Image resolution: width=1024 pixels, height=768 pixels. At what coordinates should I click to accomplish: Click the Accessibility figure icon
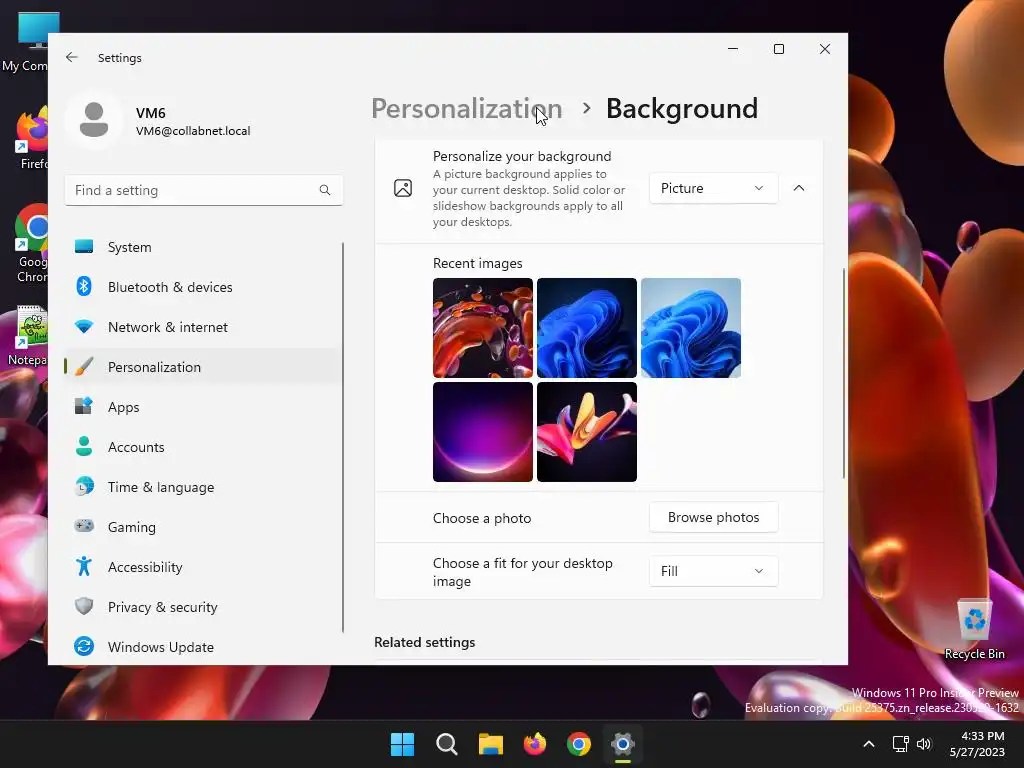pos(84,566)
